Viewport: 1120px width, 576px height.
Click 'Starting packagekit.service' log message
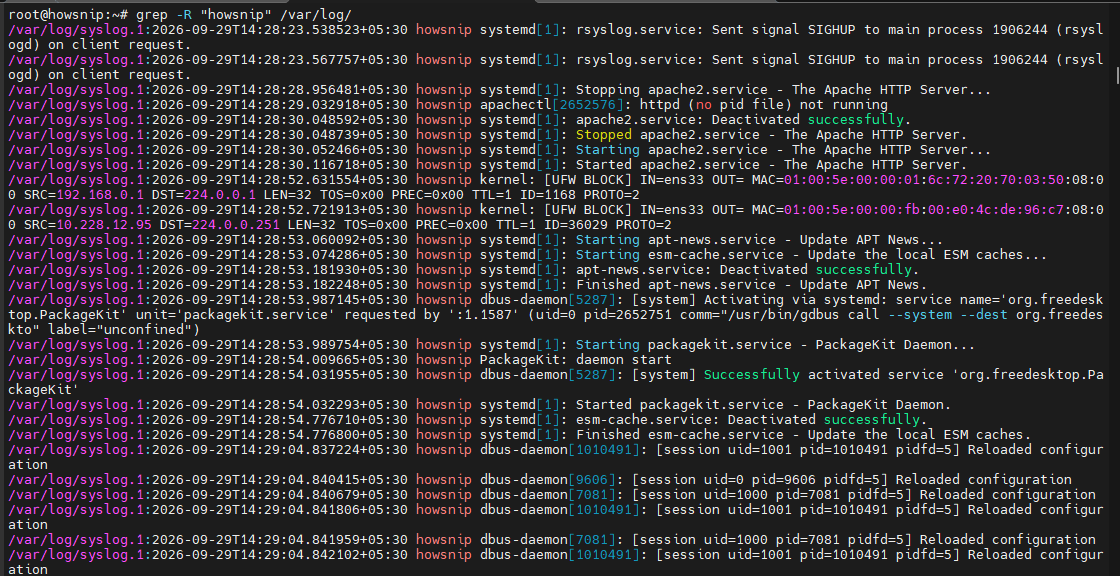[x=776, y=344]
